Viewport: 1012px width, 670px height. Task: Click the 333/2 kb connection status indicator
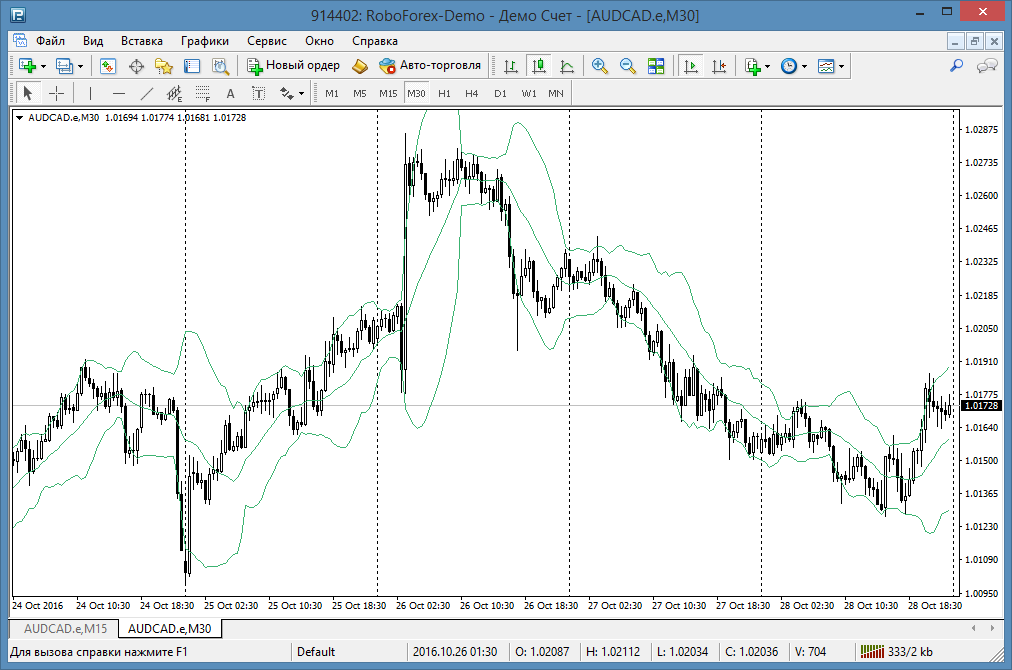click(x=897, y=652)
